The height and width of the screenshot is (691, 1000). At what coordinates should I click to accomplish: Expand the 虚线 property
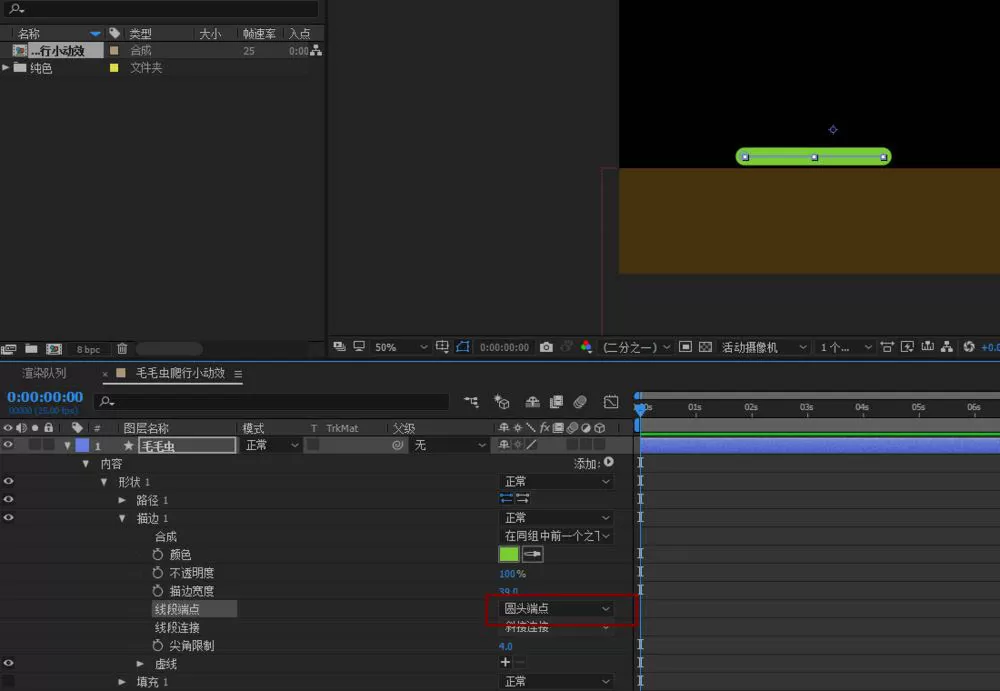[140, 664]
